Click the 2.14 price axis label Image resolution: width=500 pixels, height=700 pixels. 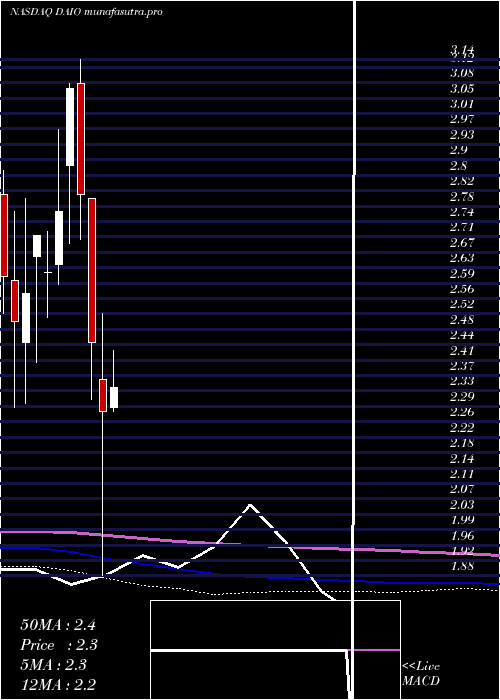pos(462,458)
